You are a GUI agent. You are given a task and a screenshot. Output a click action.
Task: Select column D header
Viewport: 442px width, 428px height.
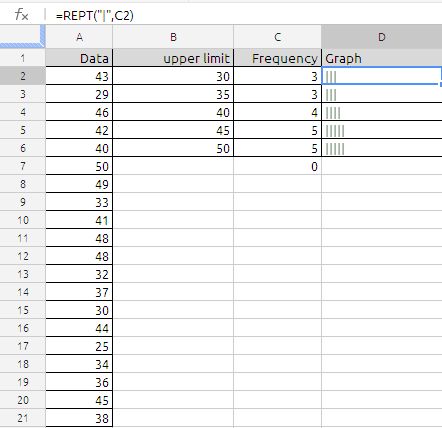[x=382, y=37]
